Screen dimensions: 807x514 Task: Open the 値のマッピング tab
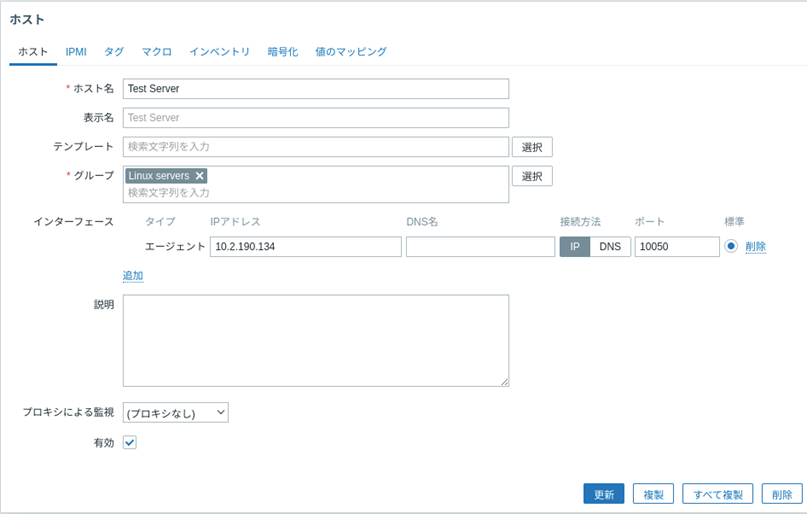pos(350,51)
